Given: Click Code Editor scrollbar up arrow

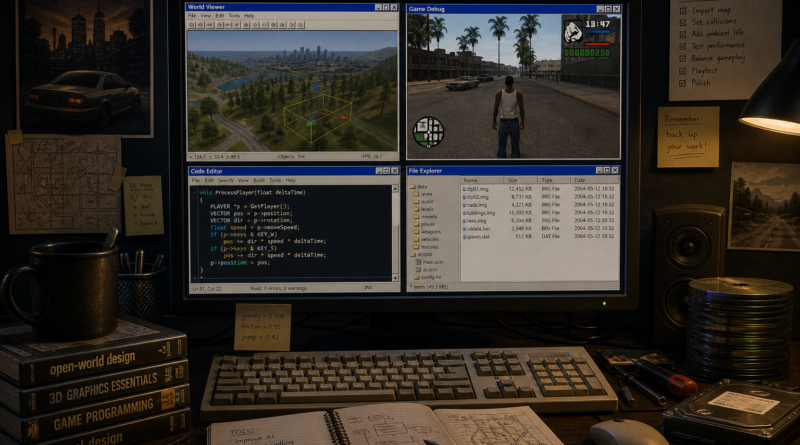Looking at the screenshot, I should tap(395, 189).
